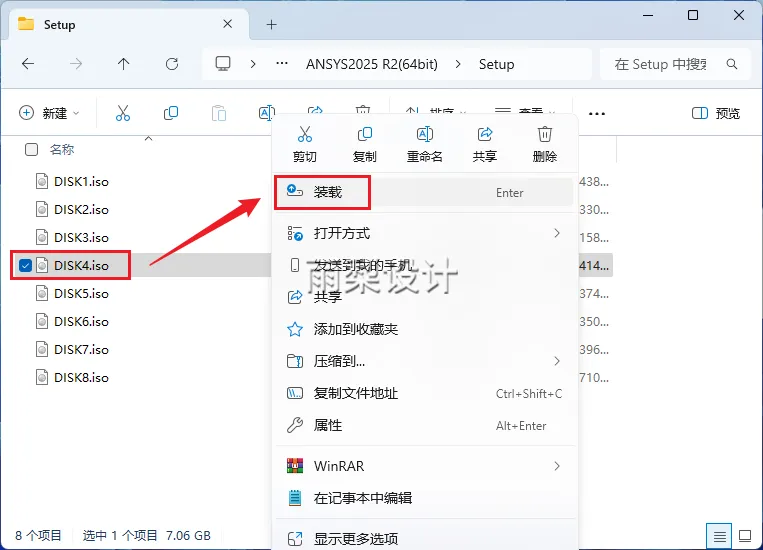This screenshot has height=550, width=763.
Task: Select the DISK1.iso file
Action: (x=81, y=182)
